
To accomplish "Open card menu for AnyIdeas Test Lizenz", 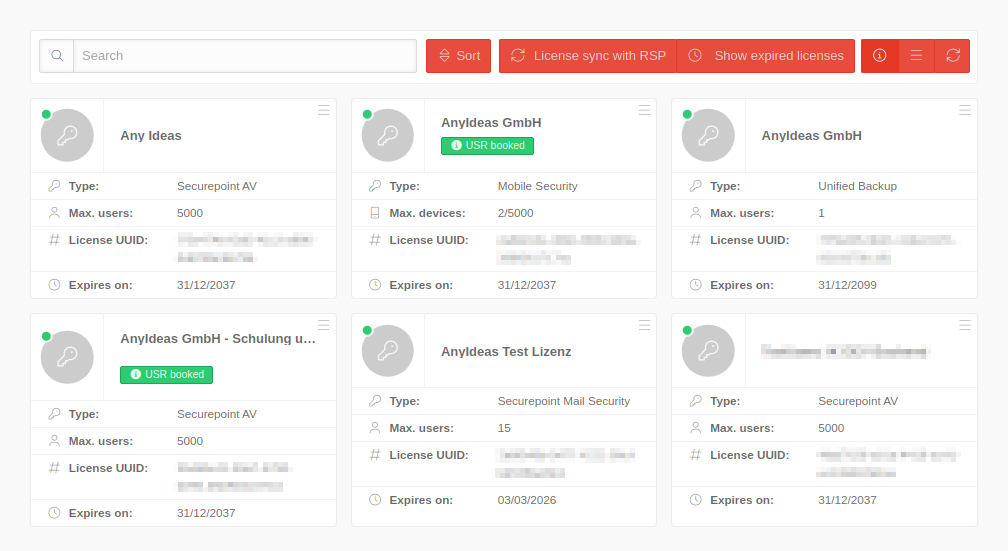I will [x=644, y=326].
